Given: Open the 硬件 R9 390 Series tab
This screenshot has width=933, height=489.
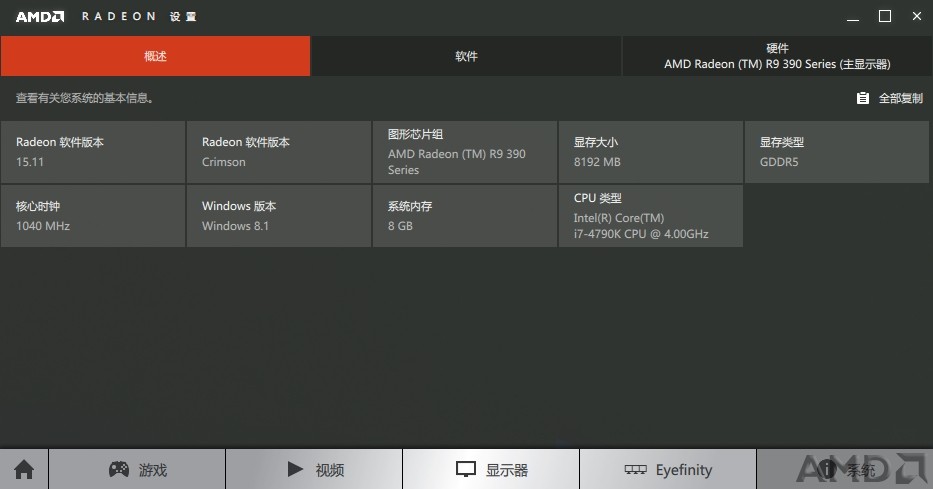Looking at the screenshot, I should coord(777,56).
